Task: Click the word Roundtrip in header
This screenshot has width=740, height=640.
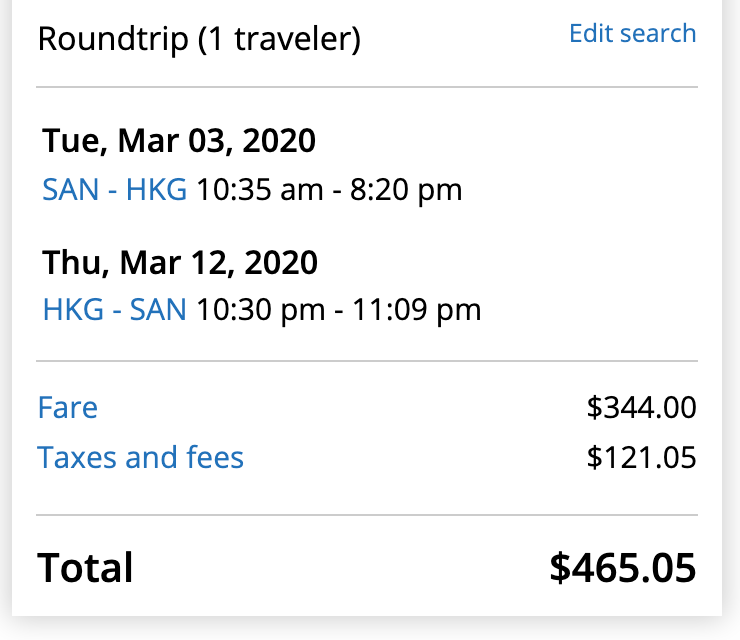Action: click(112, 40)
